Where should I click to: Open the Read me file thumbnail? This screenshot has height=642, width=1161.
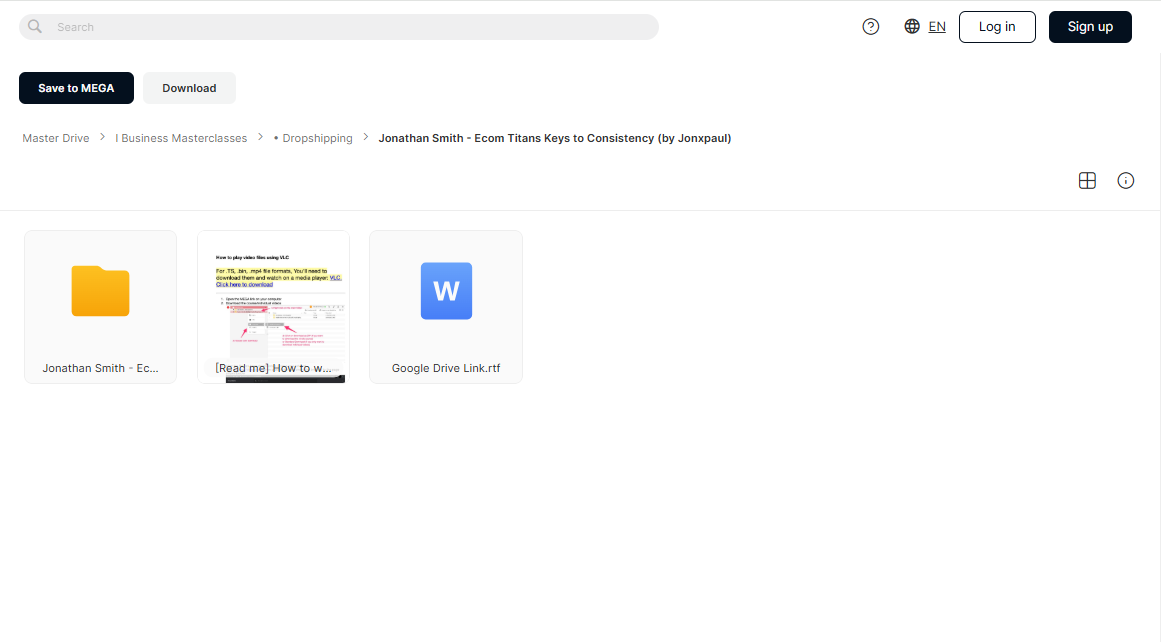click(x=273, y=307)
